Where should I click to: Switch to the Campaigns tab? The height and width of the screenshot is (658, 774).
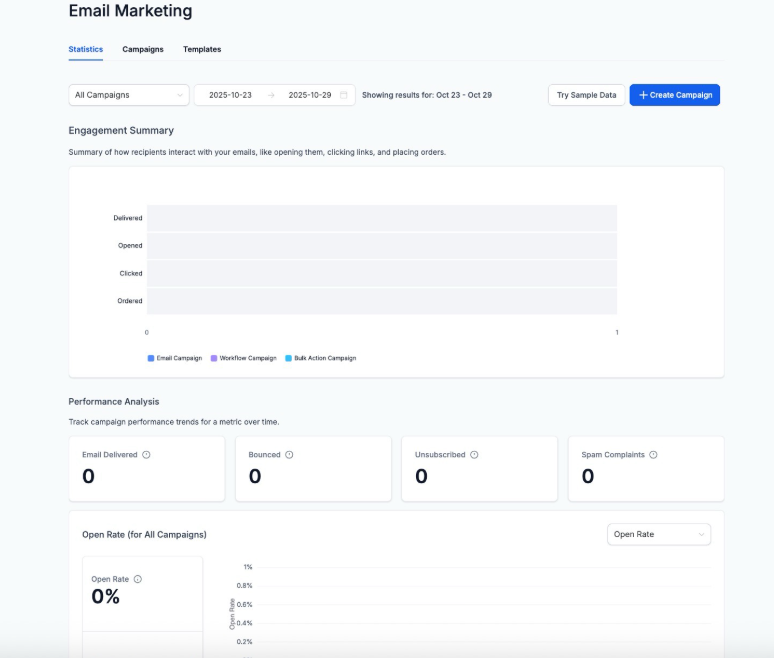[143, 49]
